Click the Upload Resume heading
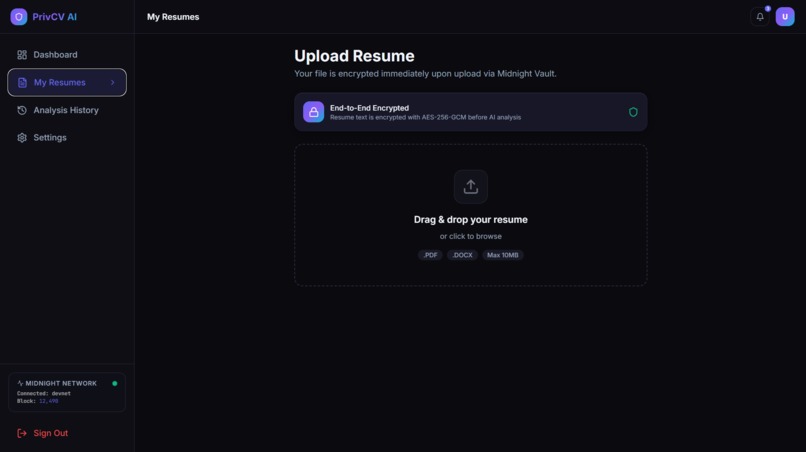Image resolution: width=806 pixels, height=452 pixels. coord(354,56)
